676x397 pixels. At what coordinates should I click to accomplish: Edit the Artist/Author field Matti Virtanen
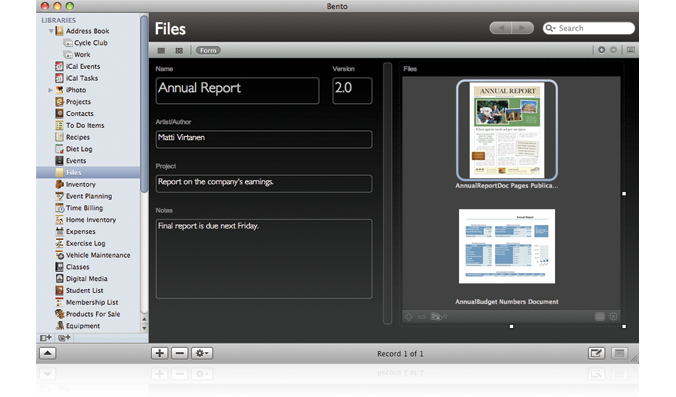pyautogui.click(x=264, y=139)
